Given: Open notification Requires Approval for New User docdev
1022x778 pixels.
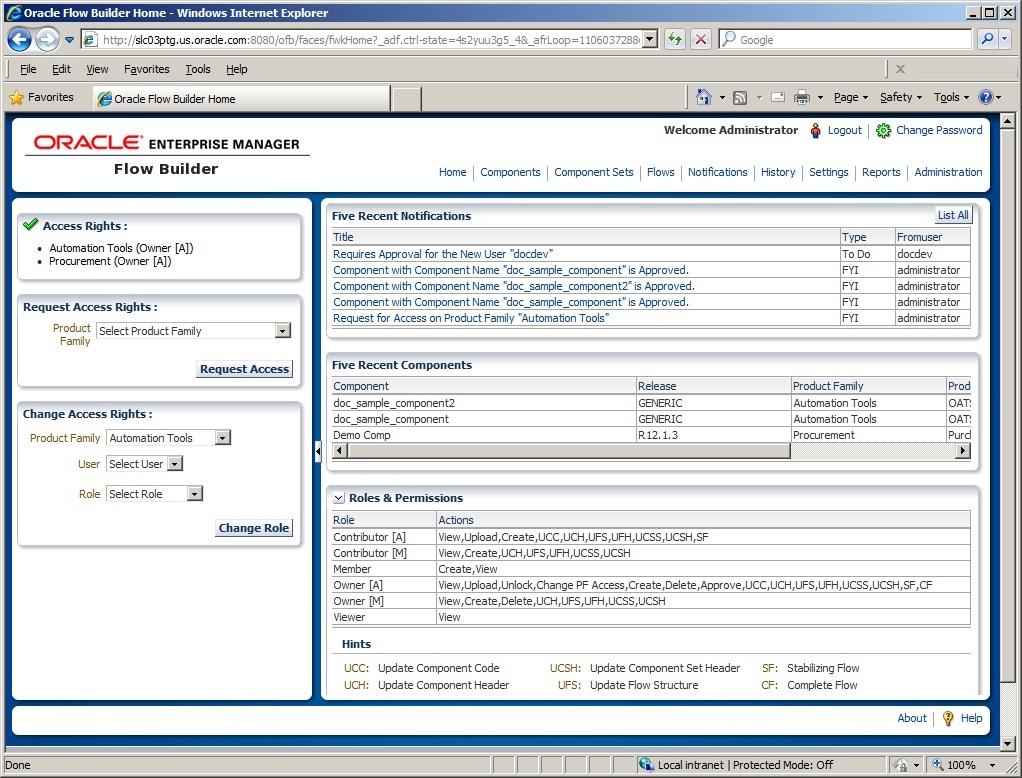Looking at the screenshot, I should pos(443,254).
